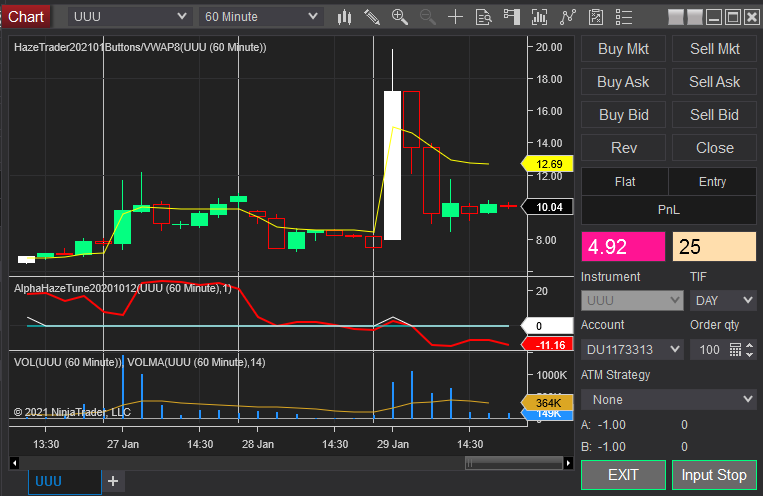Click the Sell Bid button

click(x=714, y=115)
